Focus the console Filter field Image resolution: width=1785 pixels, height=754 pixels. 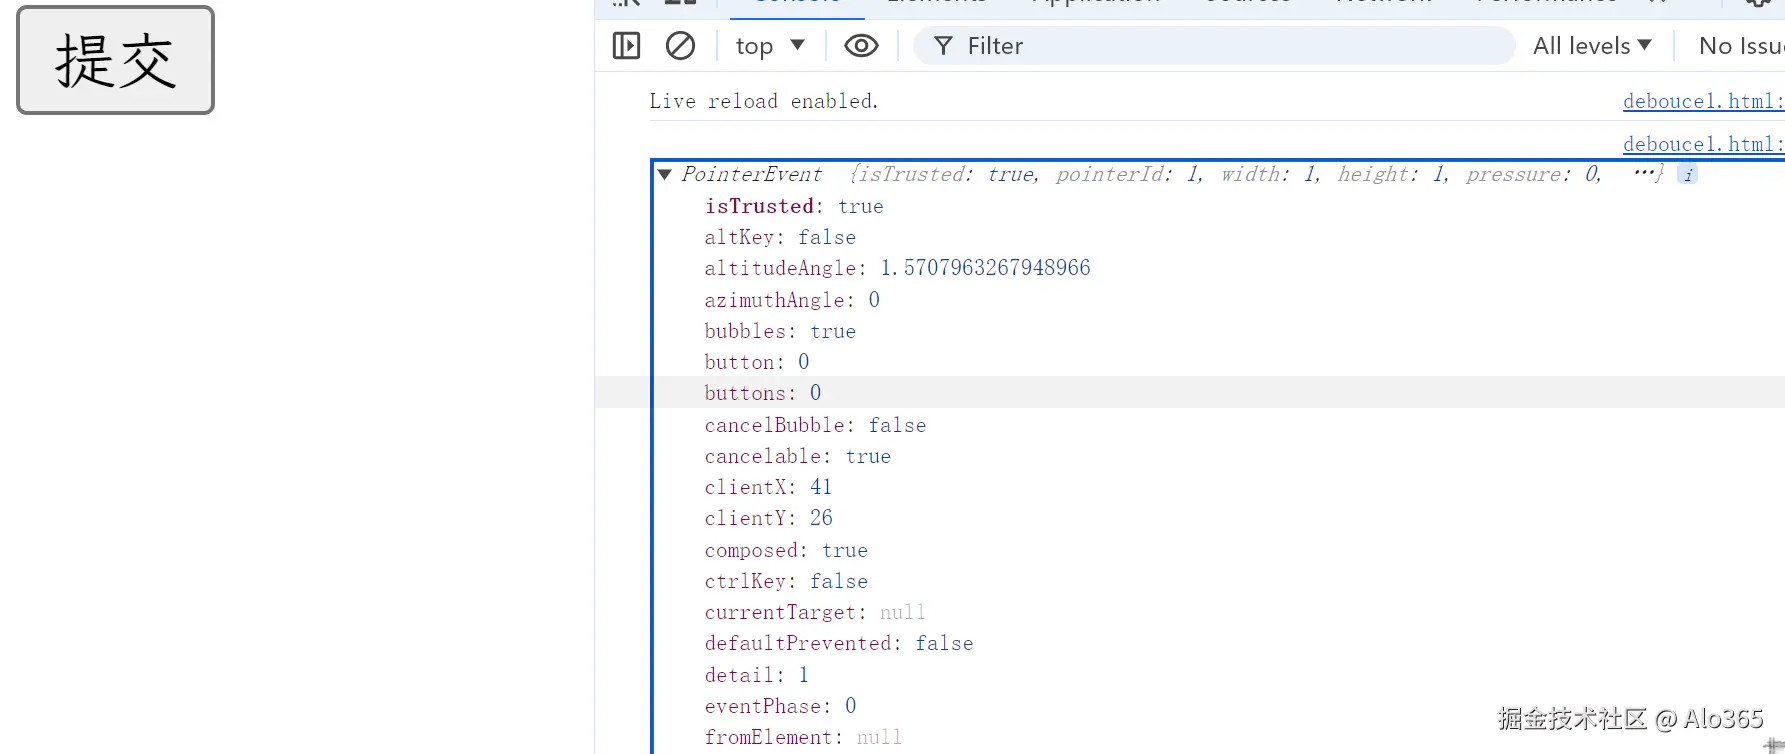(1214, 46)
